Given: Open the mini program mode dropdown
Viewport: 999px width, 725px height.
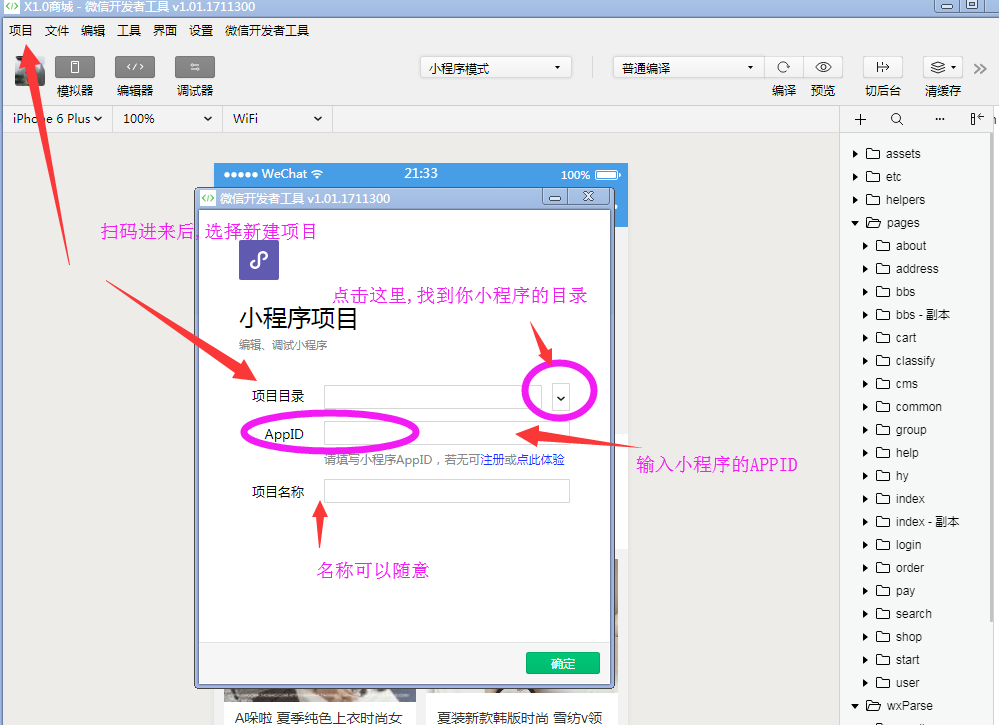Looking at the screenshot, I should click(x=496, y=68).
